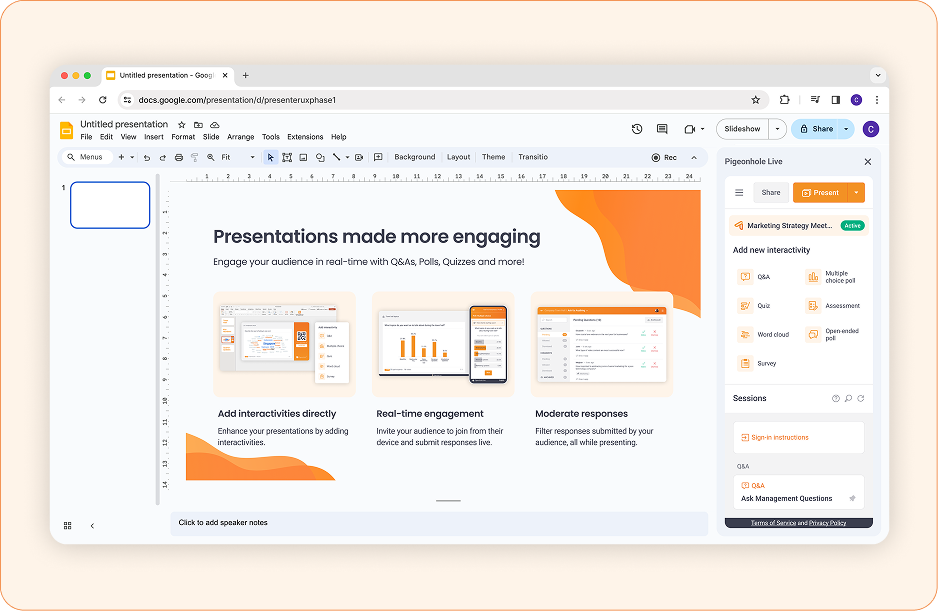Add an Open-ended poll
This screenshot has height=611, width=938.
point(833,335)
